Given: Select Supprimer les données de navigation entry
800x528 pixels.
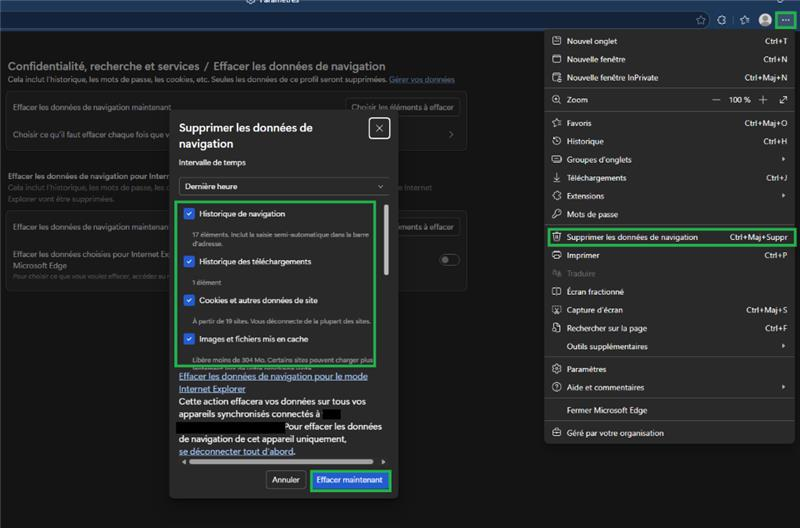Looking at the screenshot, I should pos(671,237).
